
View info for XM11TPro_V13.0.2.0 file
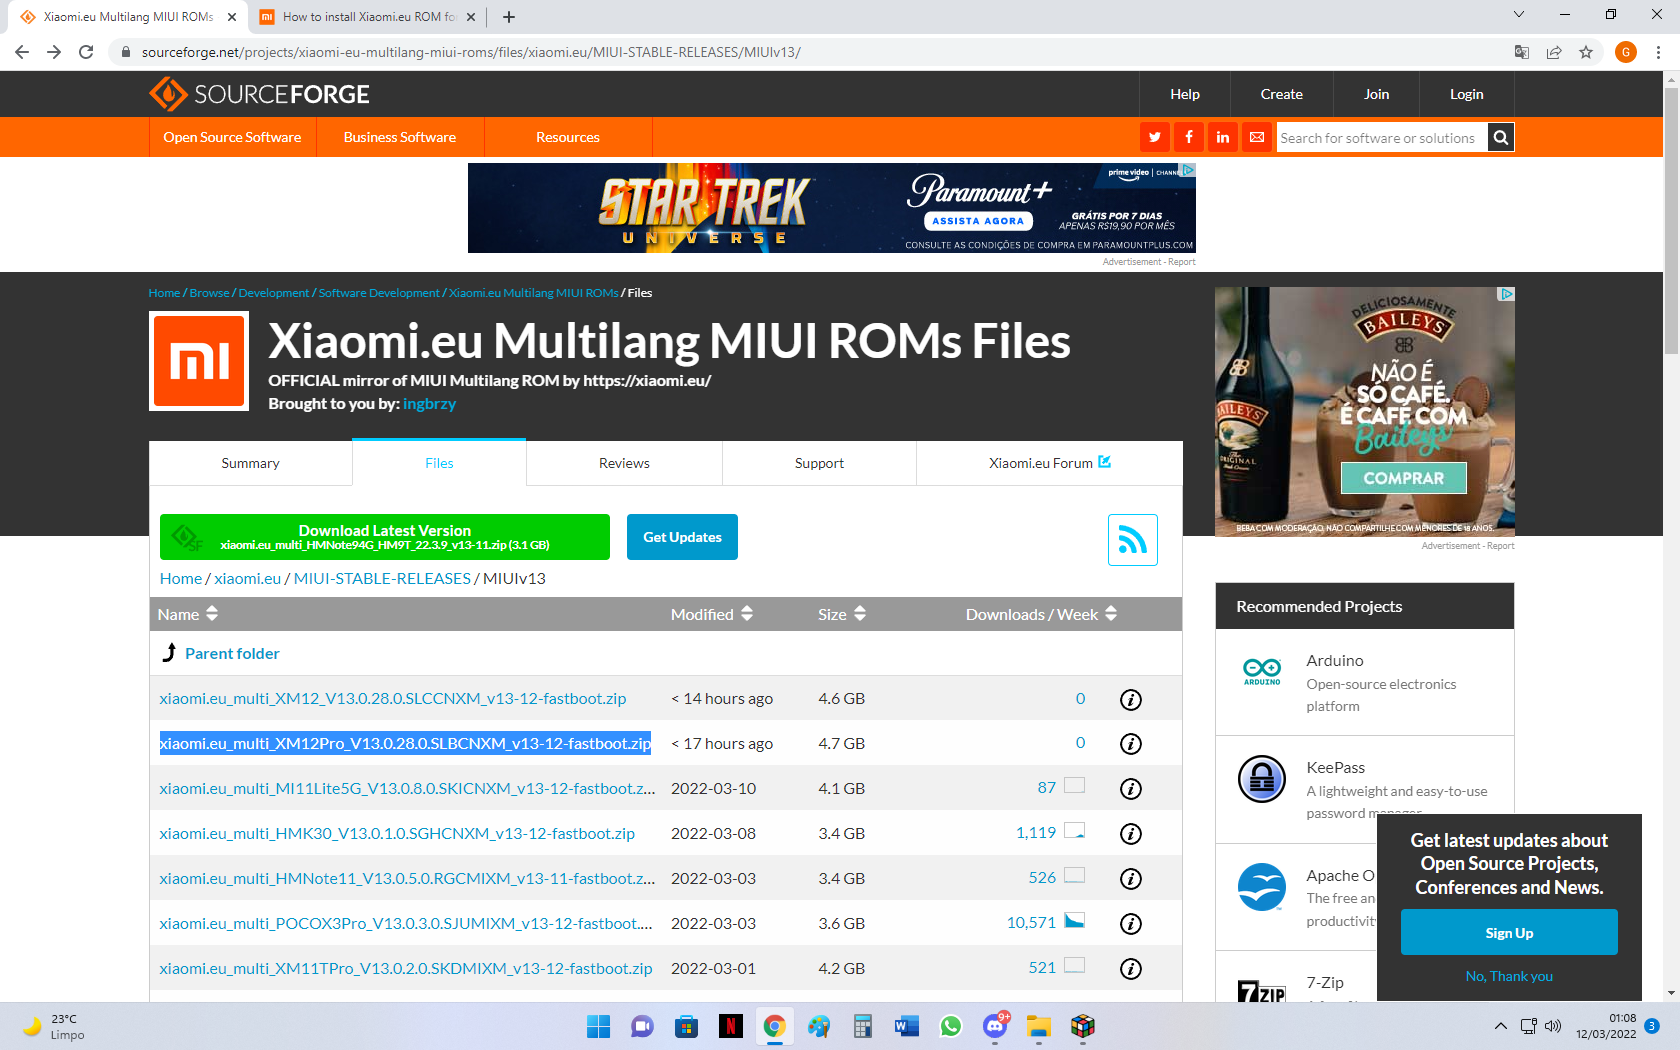1131,969
